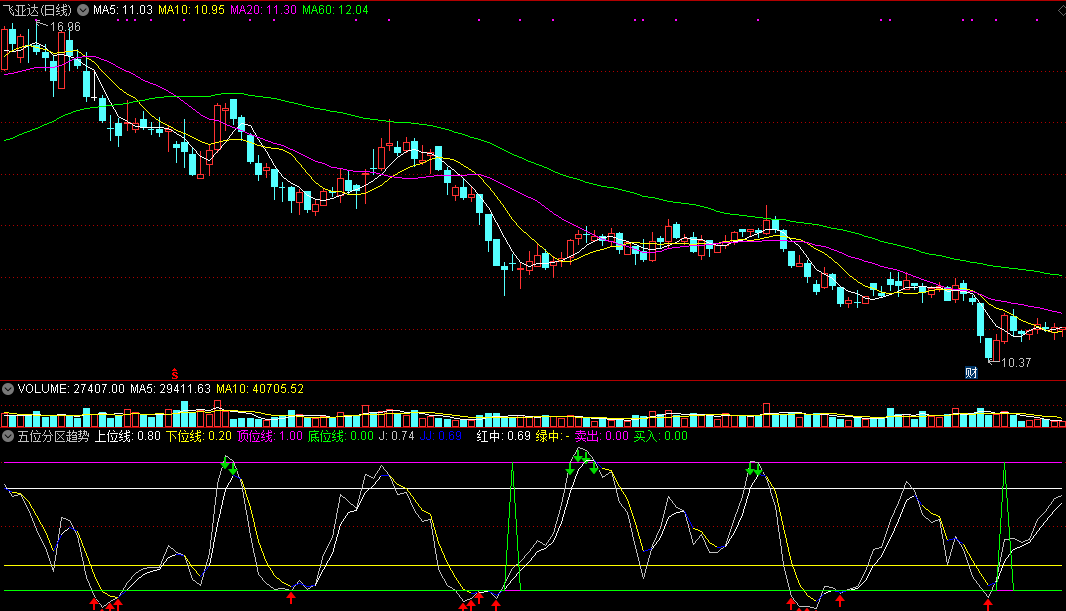Click the 绿中: - value

pos(553,436)
